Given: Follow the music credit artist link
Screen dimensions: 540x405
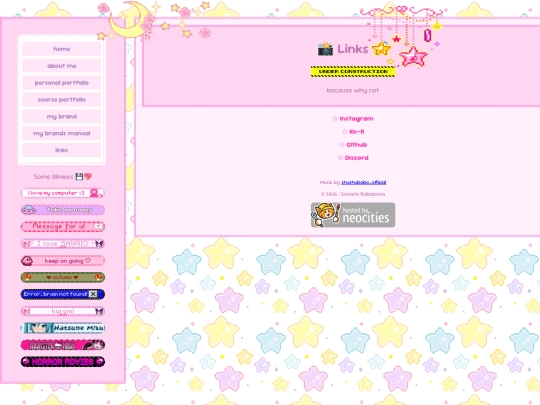Looking at the screenshot, I should [x=363, y=182].
